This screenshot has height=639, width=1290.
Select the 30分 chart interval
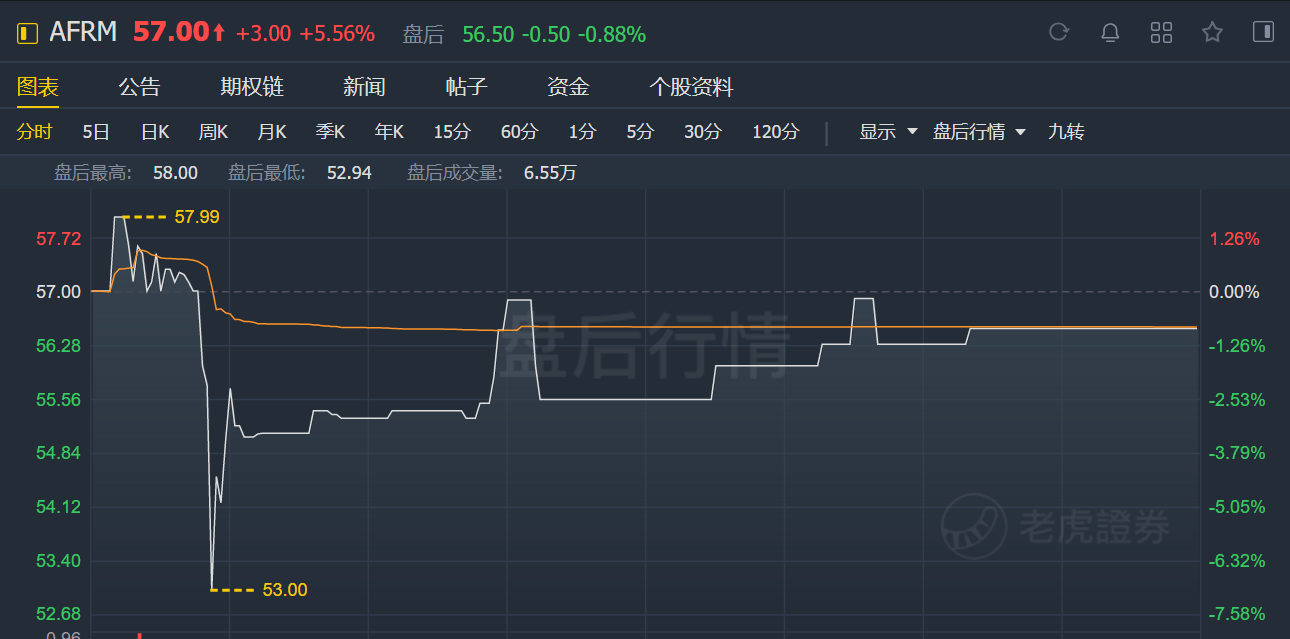pos(703,132)
